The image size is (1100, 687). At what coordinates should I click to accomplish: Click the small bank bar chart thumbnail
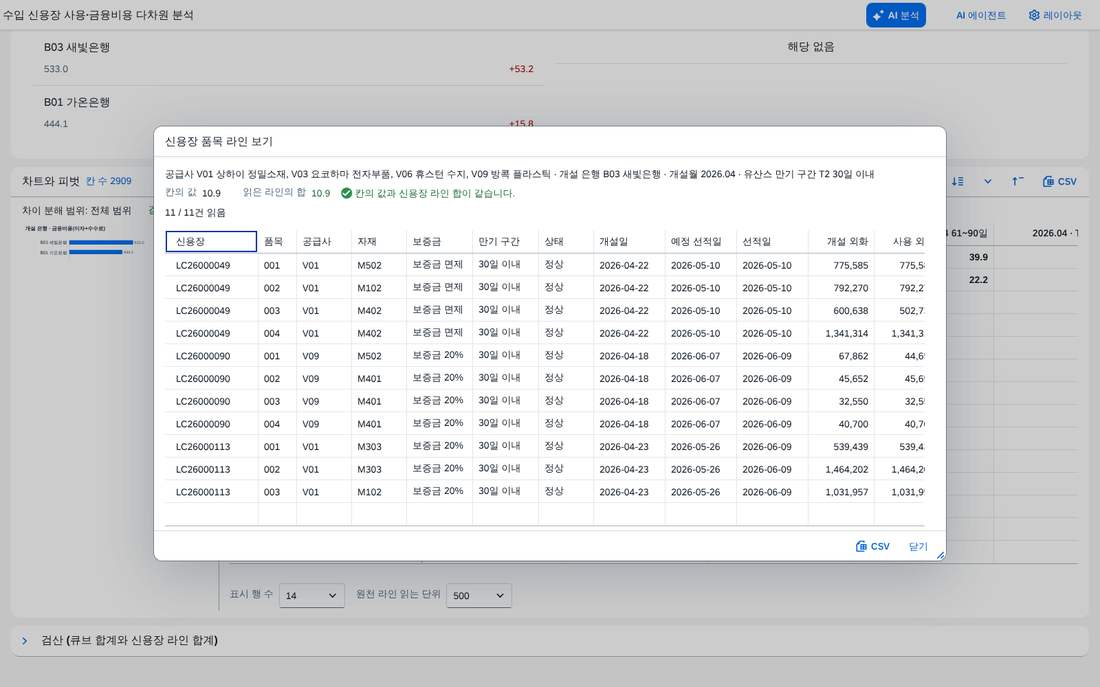click(83, 241)
